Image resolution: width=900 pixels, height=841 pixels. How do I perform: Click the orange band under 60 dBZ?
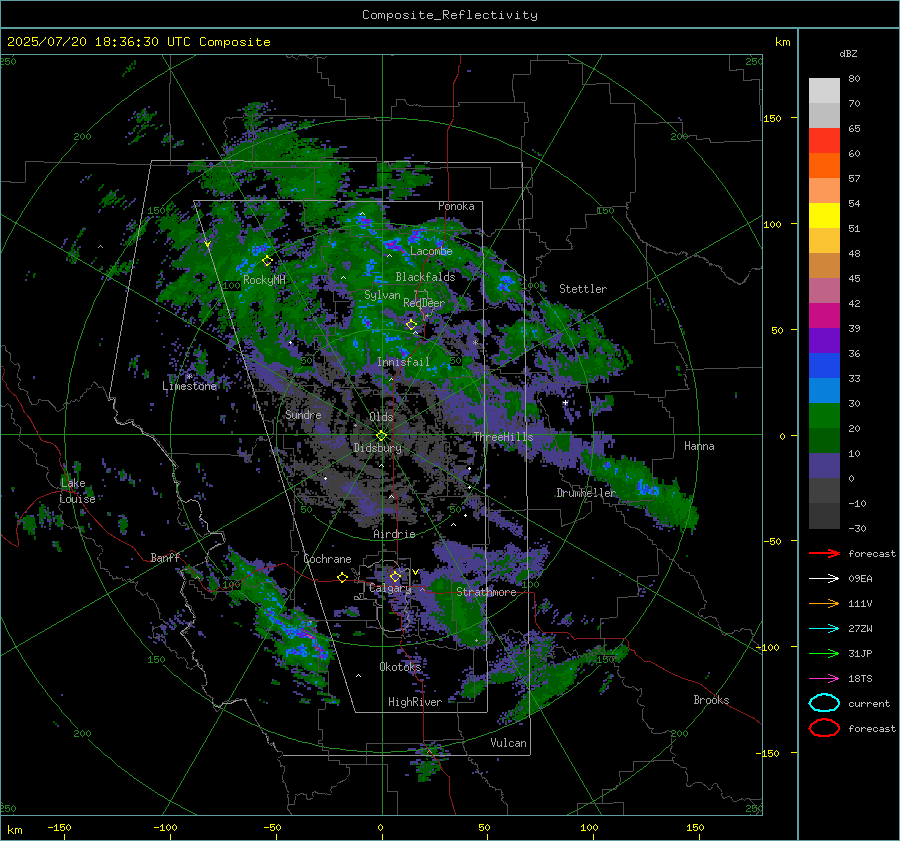(824, 166)
